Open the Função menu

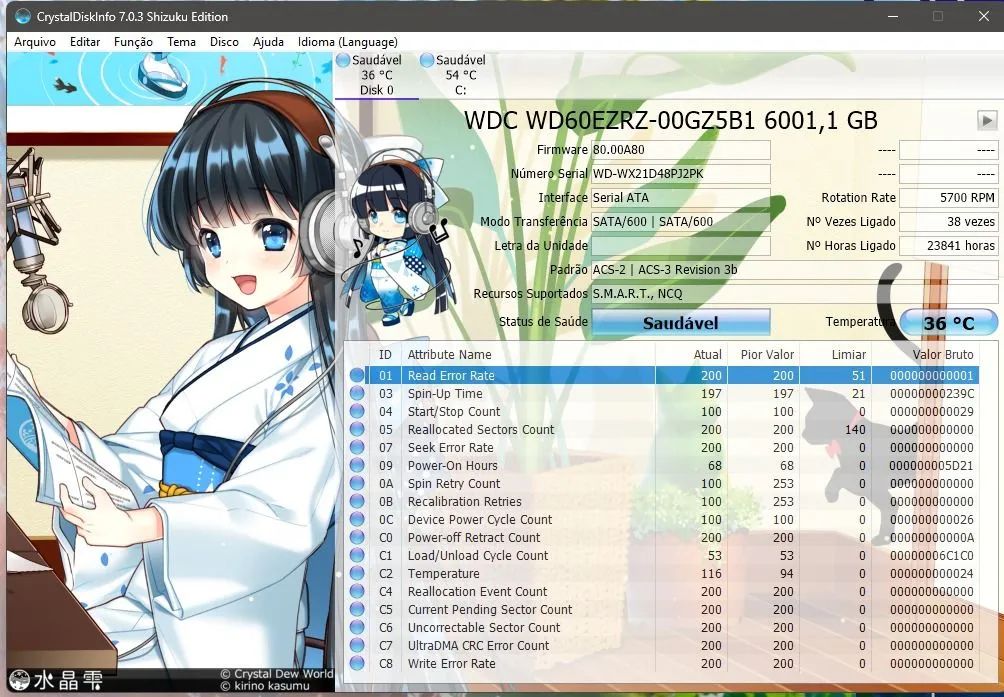133,42
